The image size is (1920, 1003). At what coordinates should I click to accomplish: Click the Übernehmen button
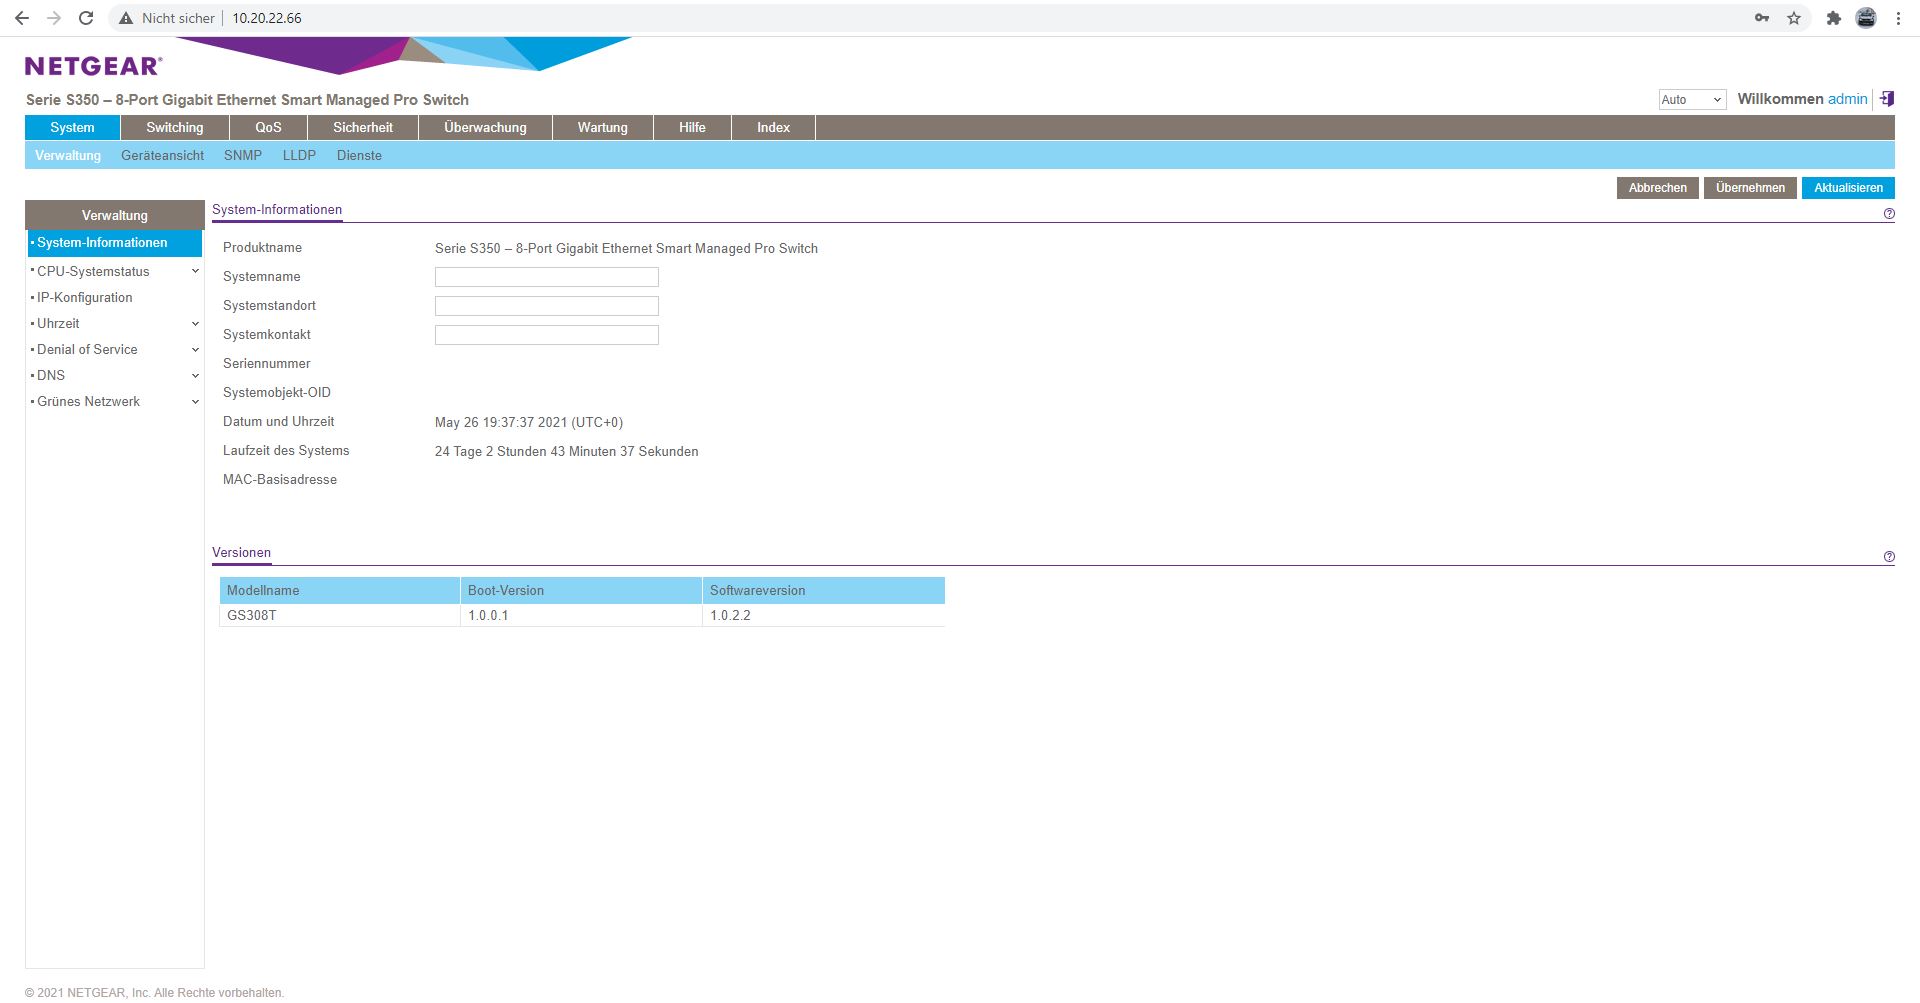tap(1750, 188)
